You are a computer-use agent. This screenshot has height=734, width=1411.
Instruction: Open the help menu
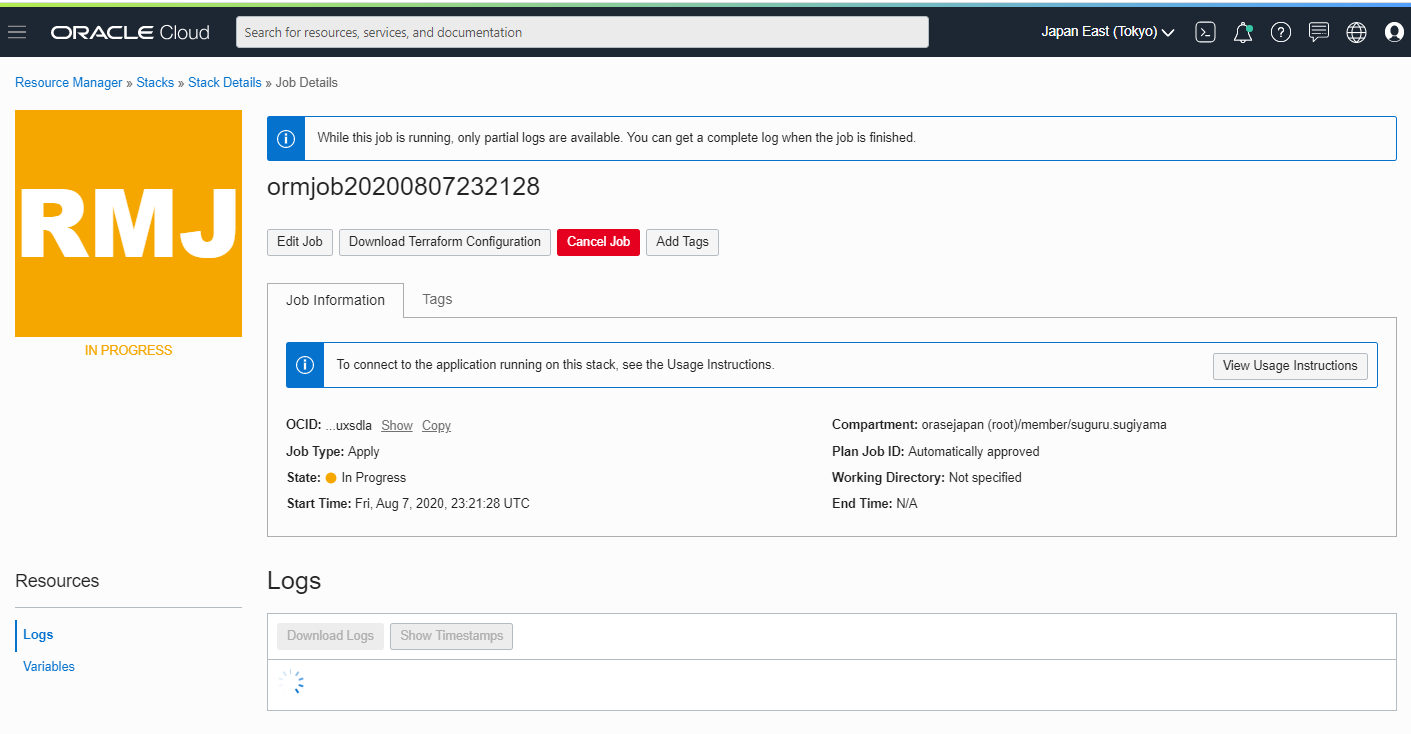(x=1281, y=31)
